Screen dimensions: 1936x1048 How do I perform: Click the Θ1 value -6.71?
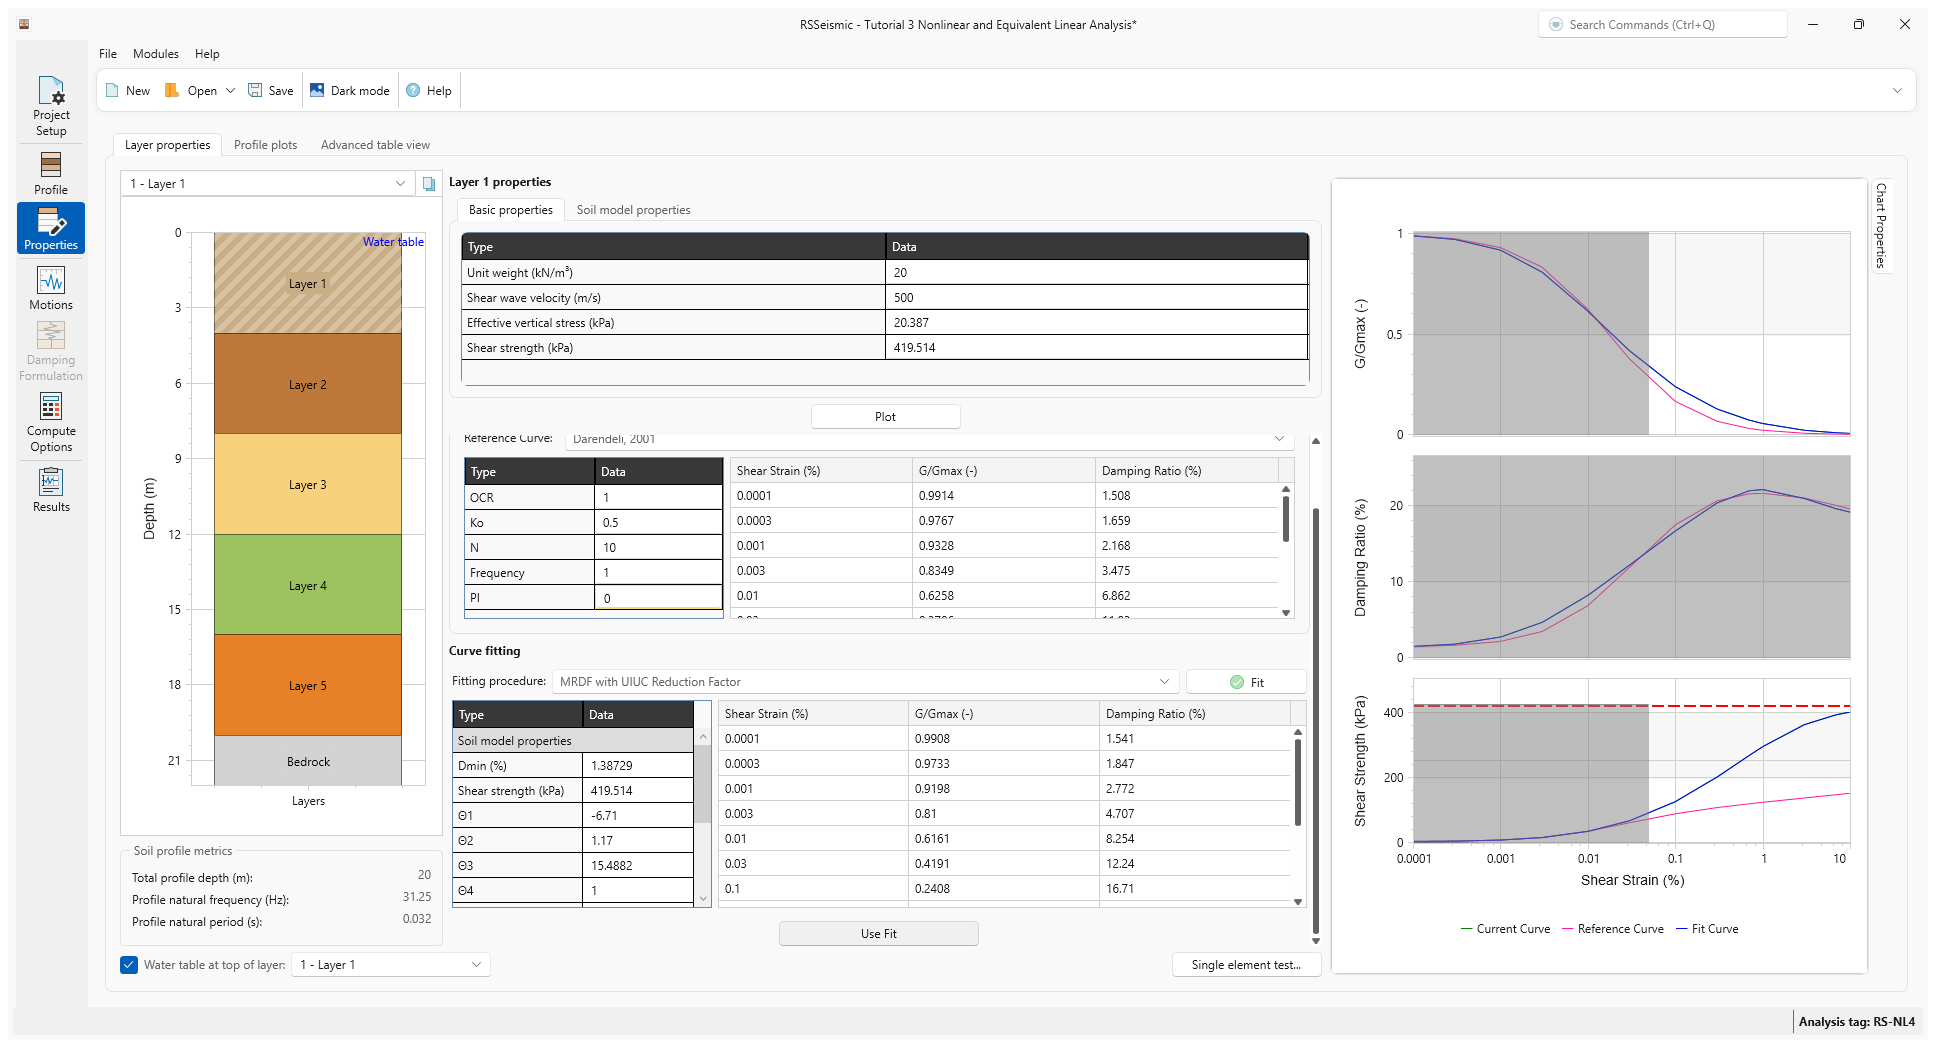point(637,816)
